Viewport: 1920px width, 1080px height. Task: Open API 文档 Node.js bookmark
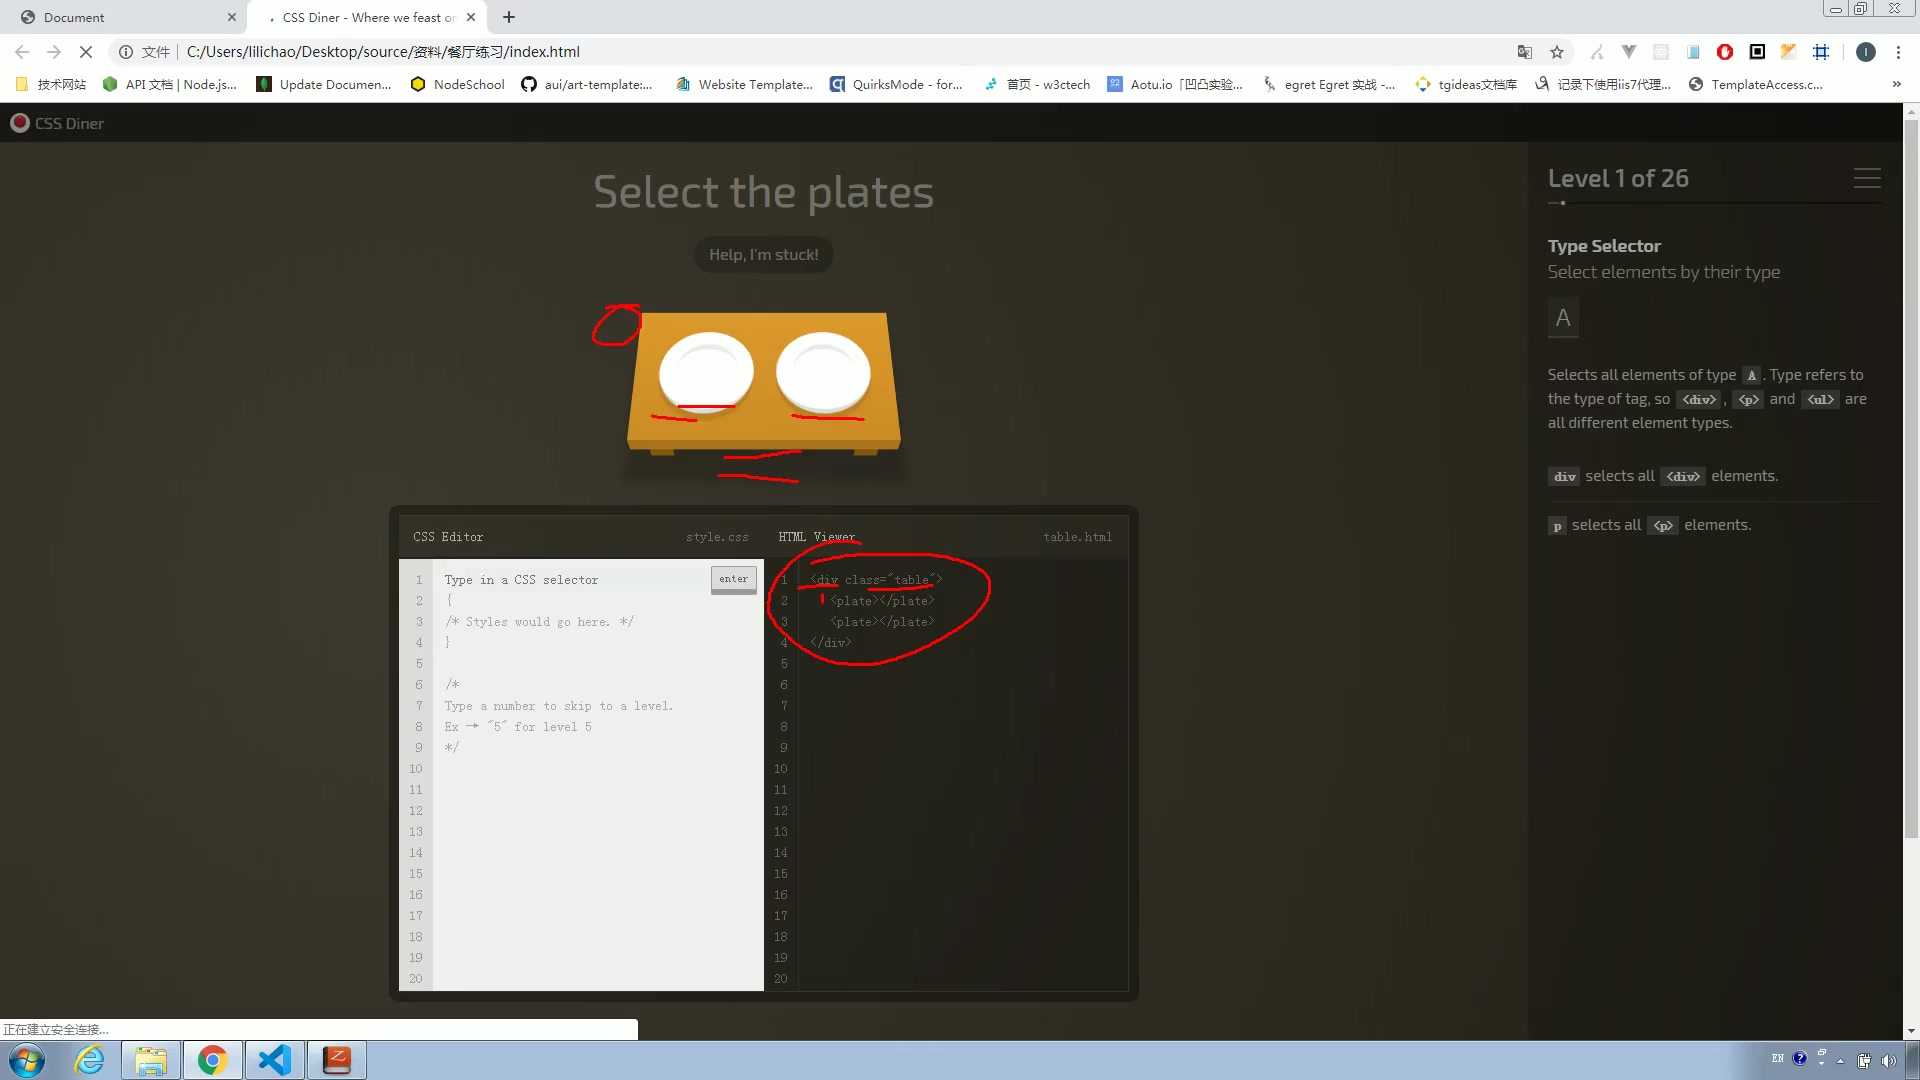coord(170,84)
